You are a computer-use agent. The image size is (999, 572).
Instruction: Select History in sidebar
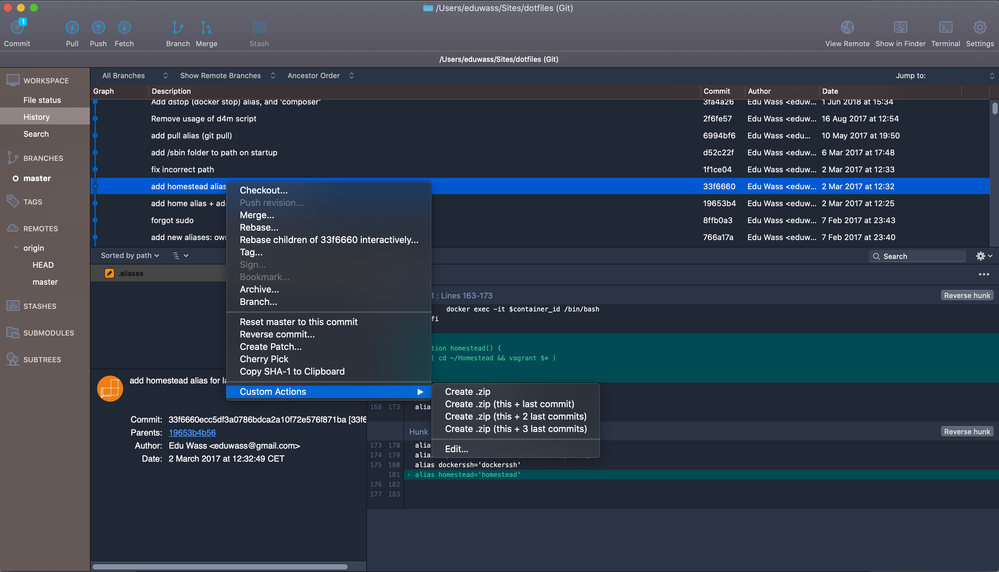tap(45, 117)
